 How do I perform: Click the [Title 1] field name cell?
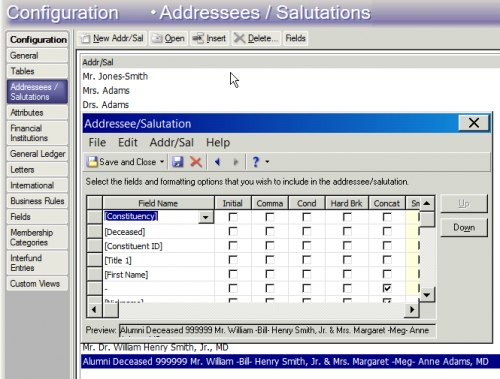[x=159, y=260]
